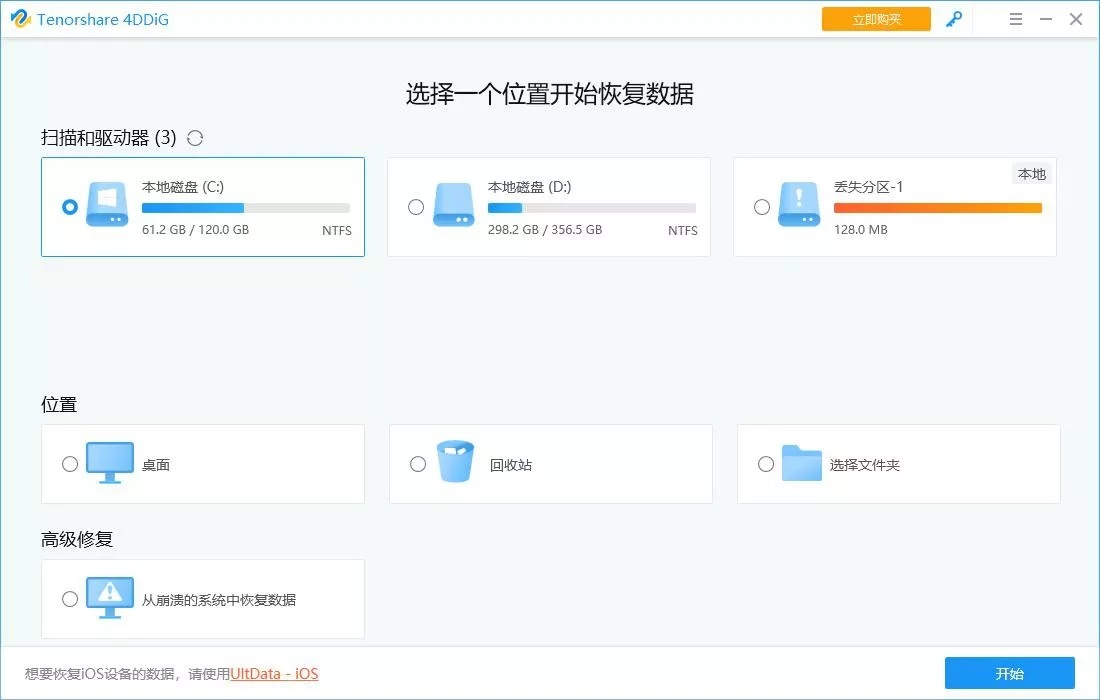Select the 本地磁盘 (C:) radio button
1100x700 pixels.
tap(68, 207)
